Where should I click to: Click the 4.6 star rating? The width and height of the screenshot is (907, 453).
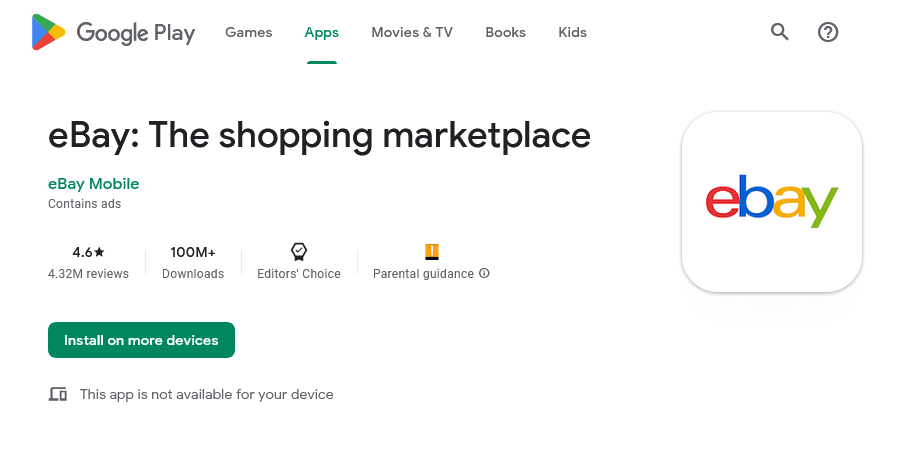pos(89,252)
